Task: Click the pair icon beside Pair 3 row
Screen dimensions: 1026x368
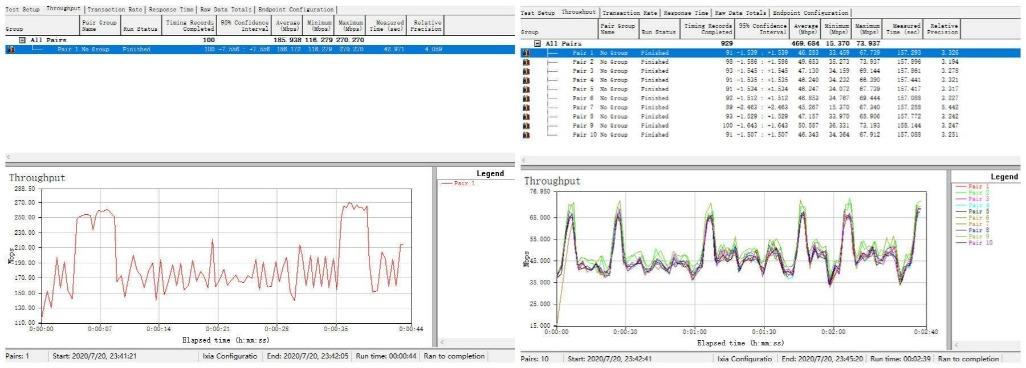Action: (525, 71)
